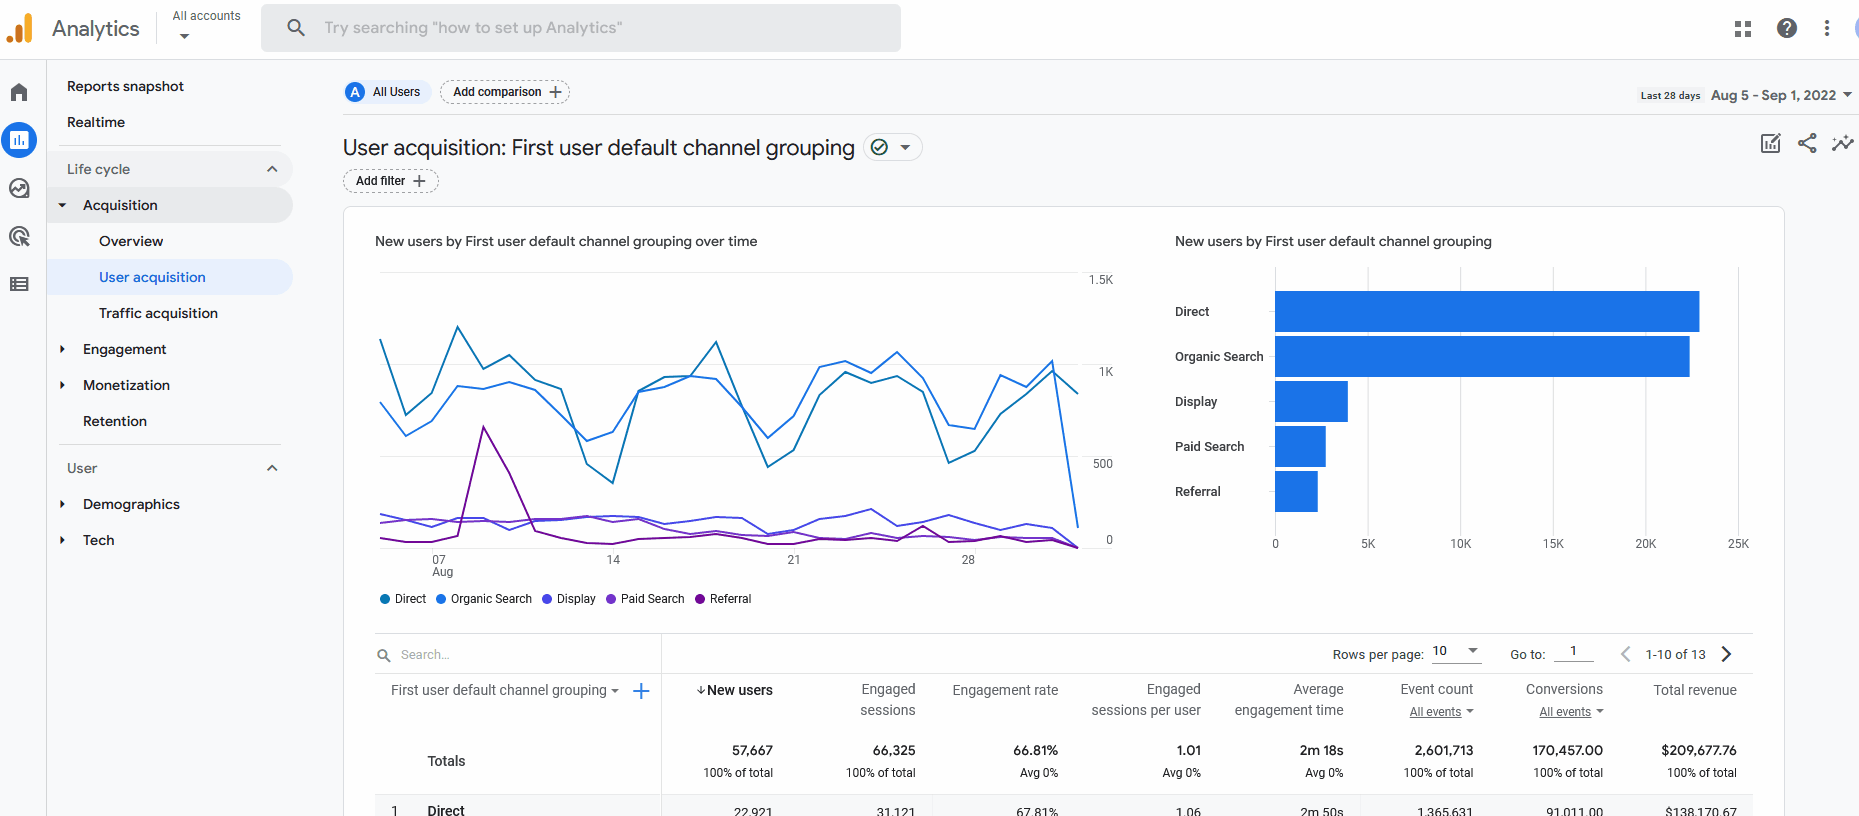Toggle the Paid Search legend item
1859x816 pixels.
645,599
